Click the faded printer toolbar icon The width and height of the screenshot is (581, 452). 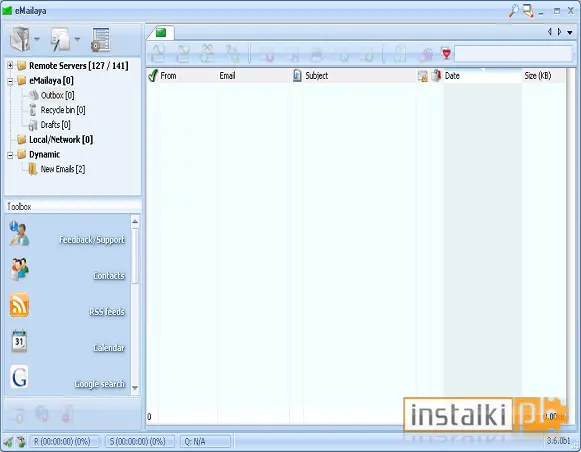coord(317,55)
